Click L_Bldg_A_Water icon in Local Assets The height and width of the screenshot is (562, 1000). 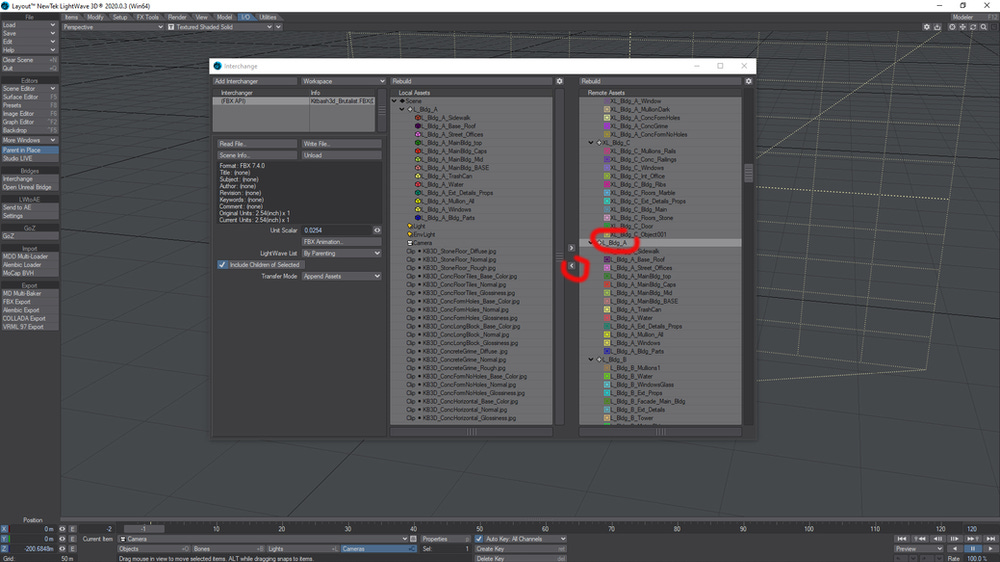pyautogui.click(x=418, y=184)
